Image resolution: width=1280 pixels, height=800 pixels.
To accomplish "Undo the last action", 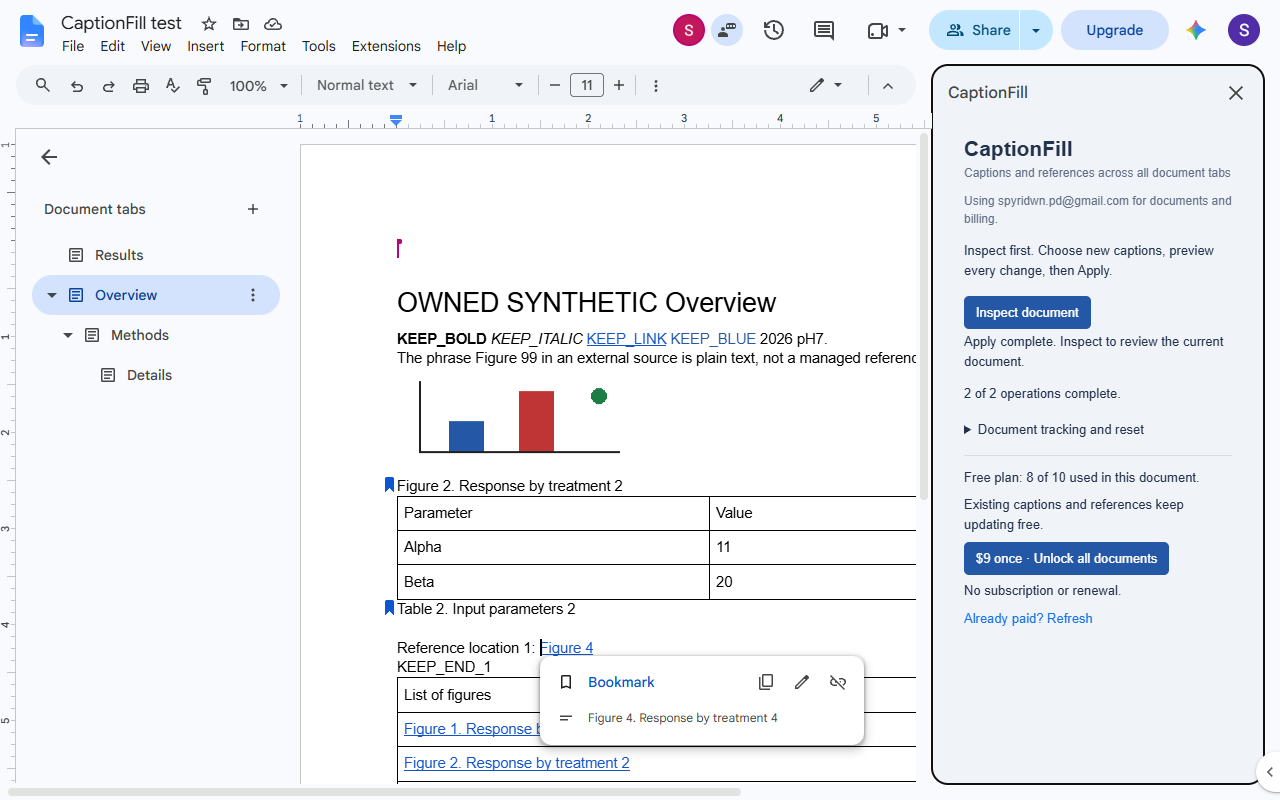I will tap(77, 86).
